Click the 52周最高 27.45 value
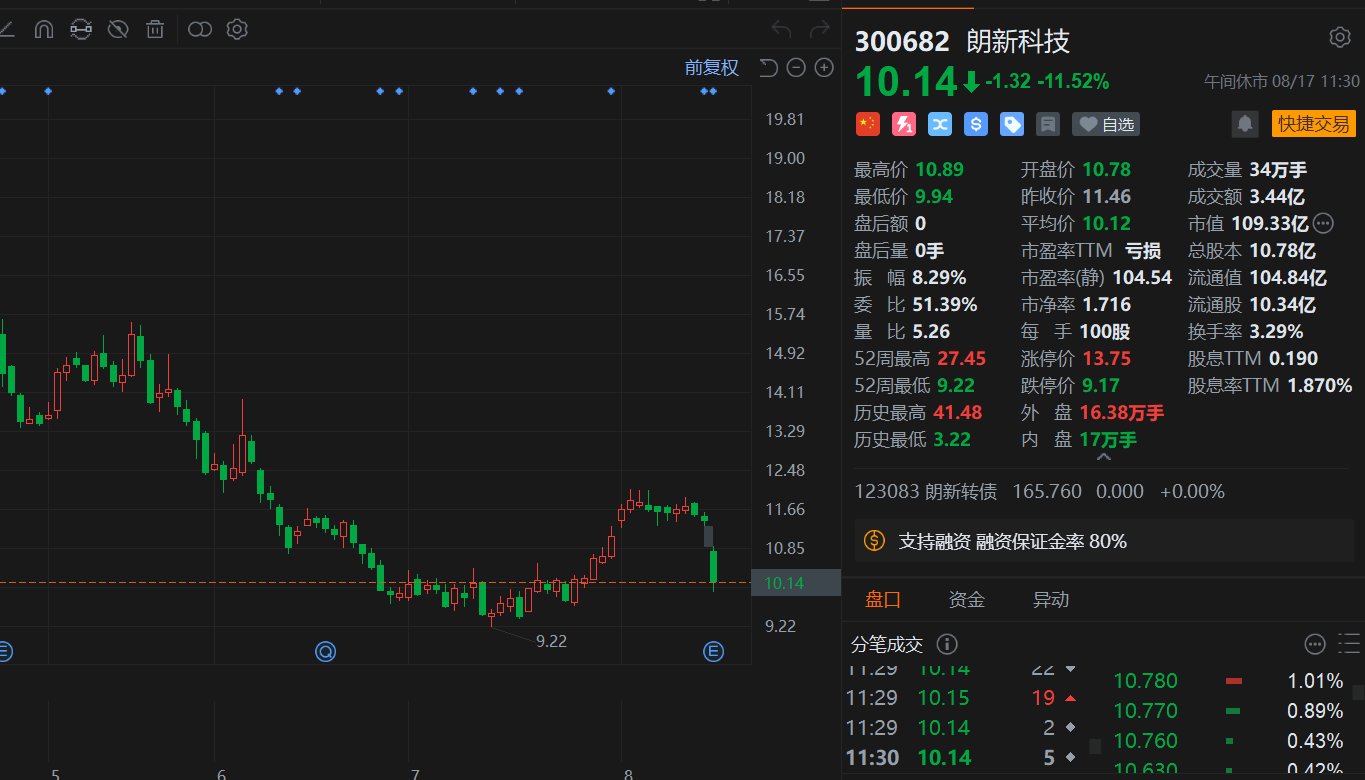 point(959,358)
